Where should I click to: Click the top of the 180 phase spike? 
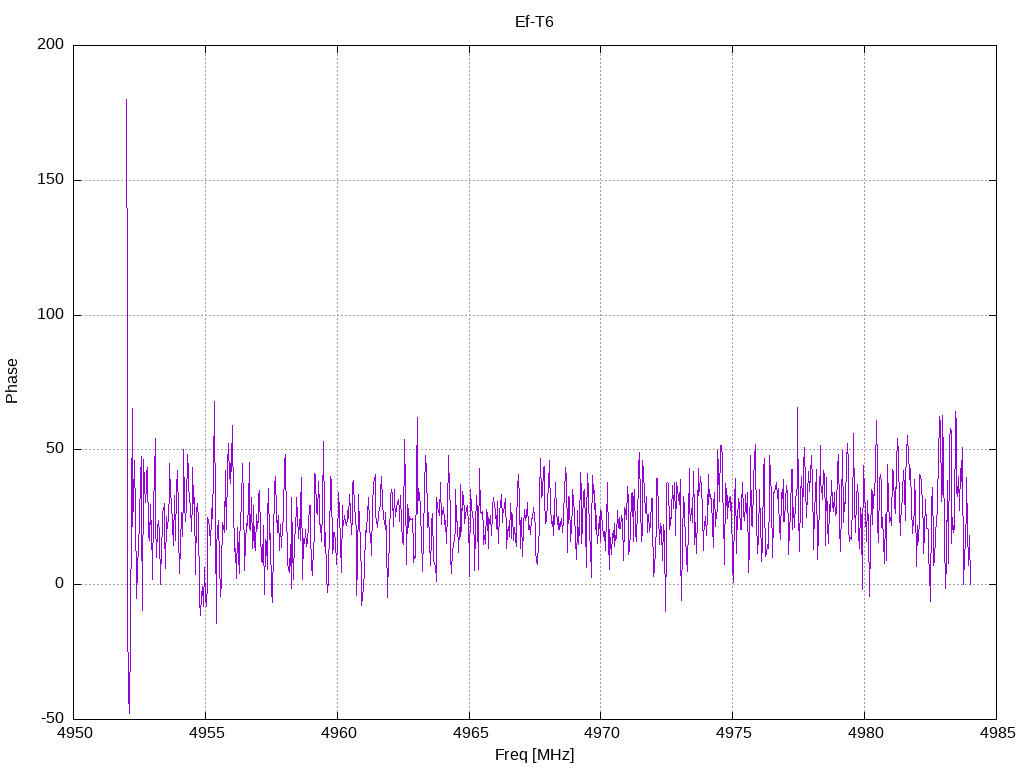pyautogui.click(x=126, y=100)
